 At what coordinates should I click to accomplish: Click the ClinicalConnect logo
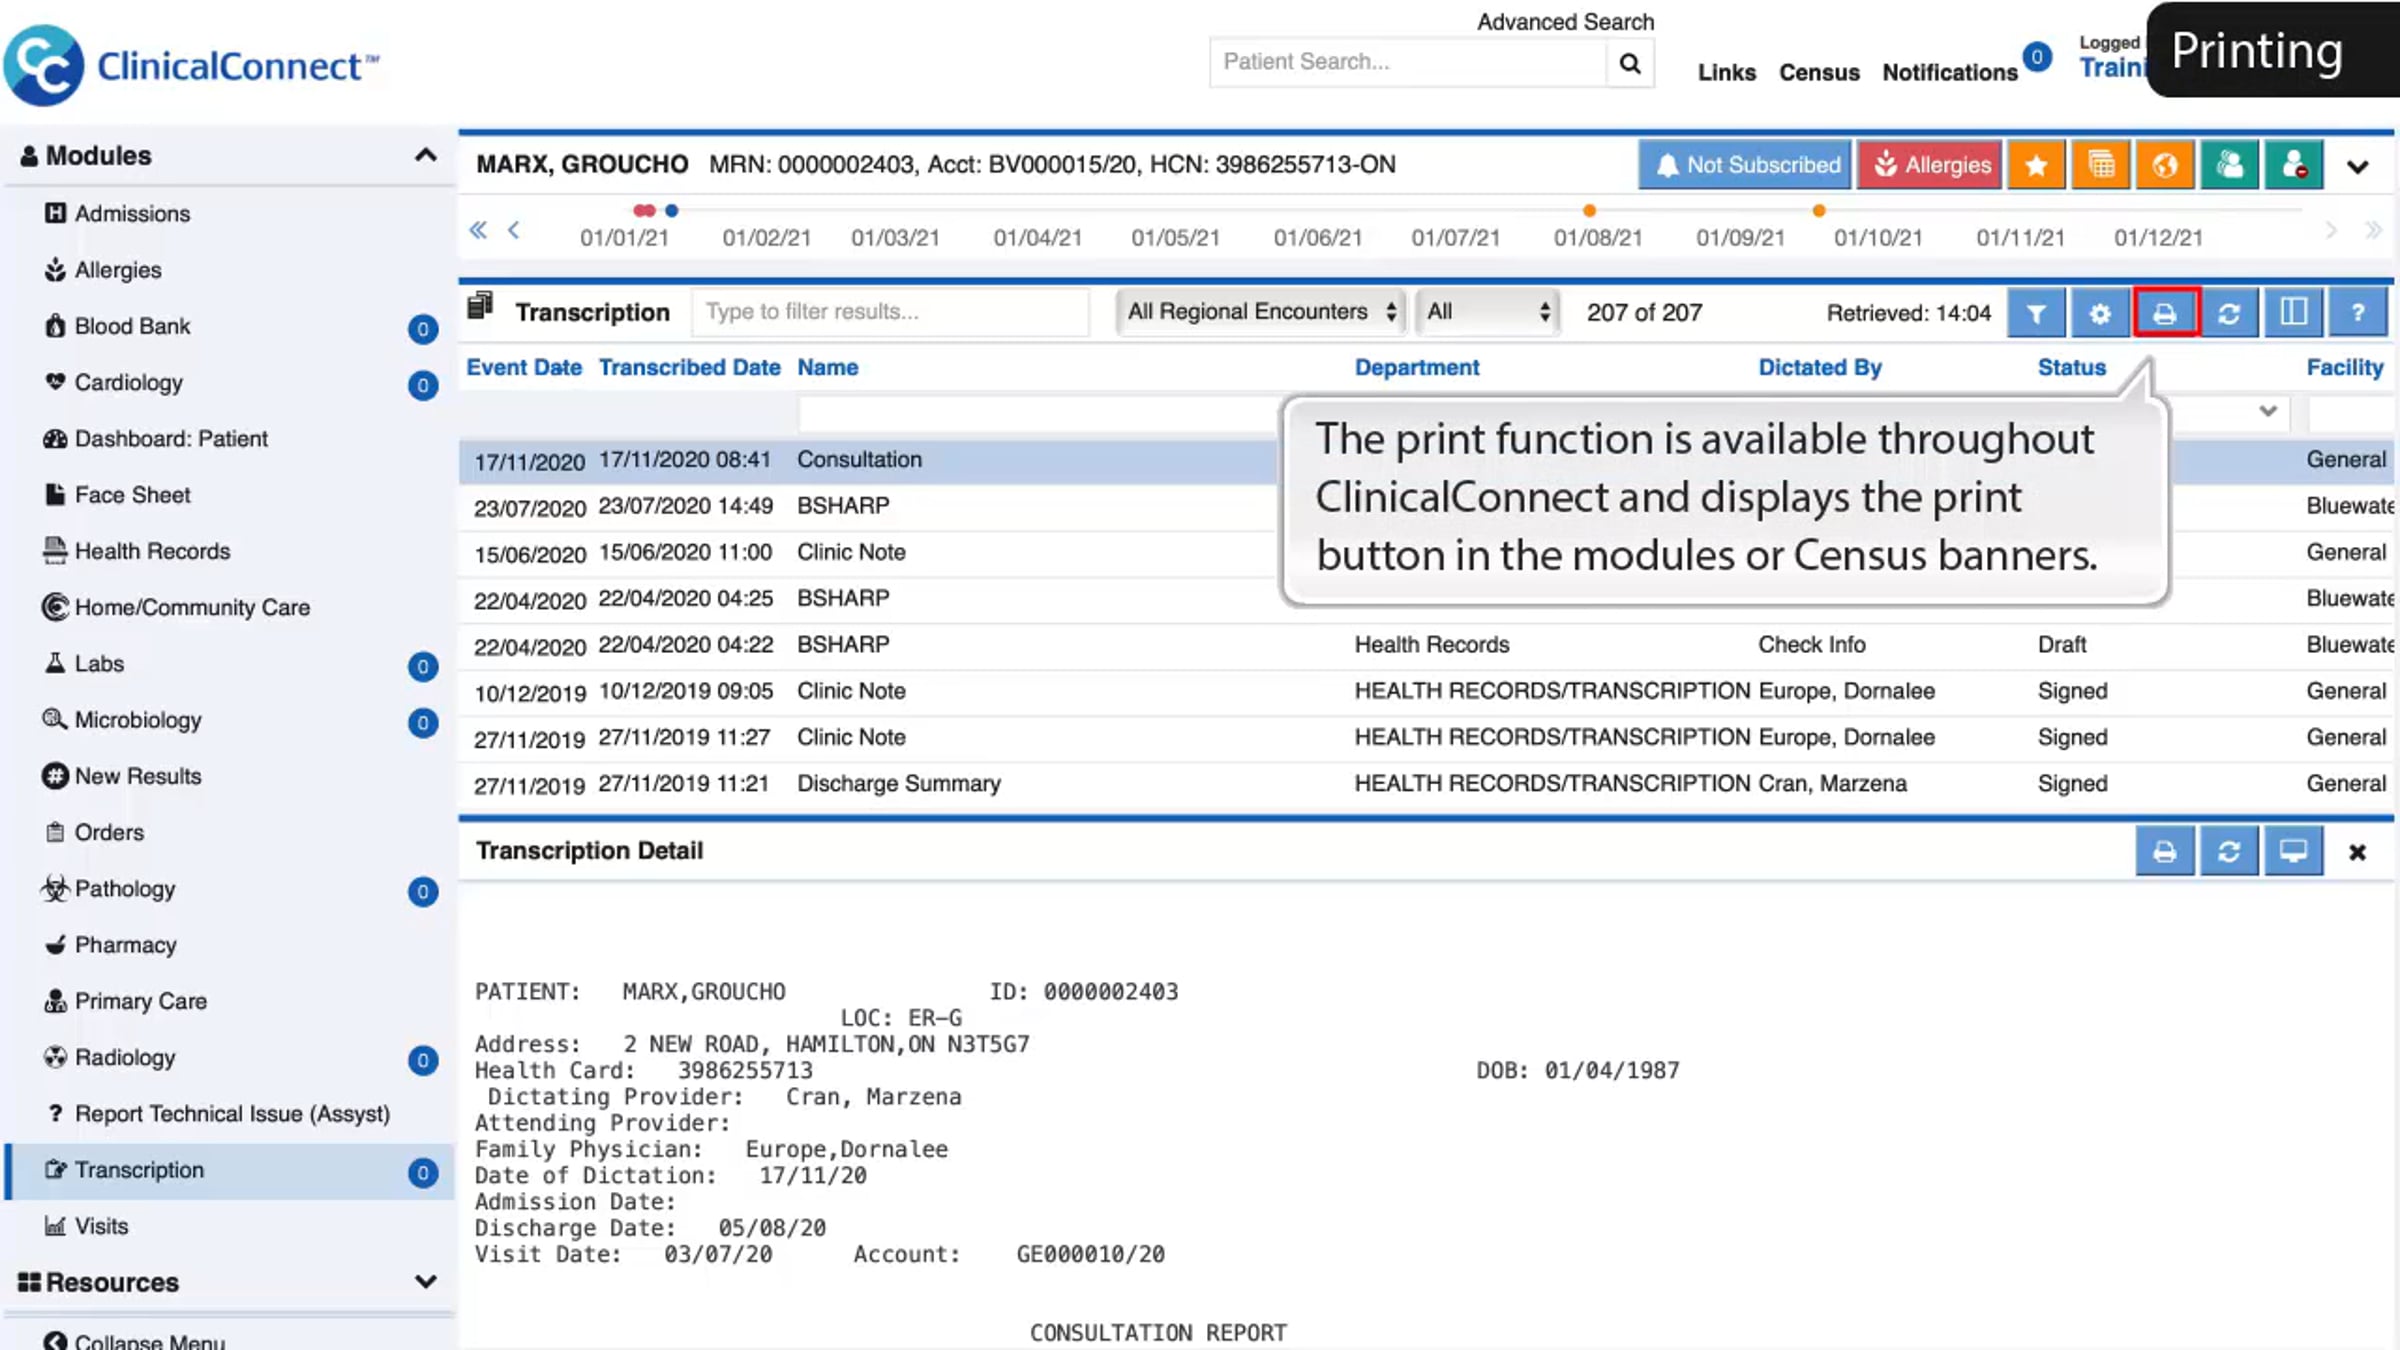point(192,66)
